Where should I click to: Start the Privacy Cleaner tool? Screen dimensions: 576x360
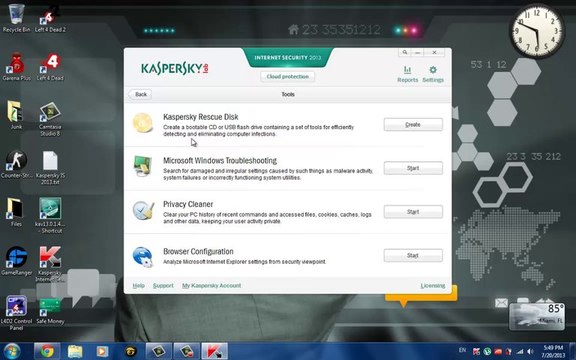[413, 212]
